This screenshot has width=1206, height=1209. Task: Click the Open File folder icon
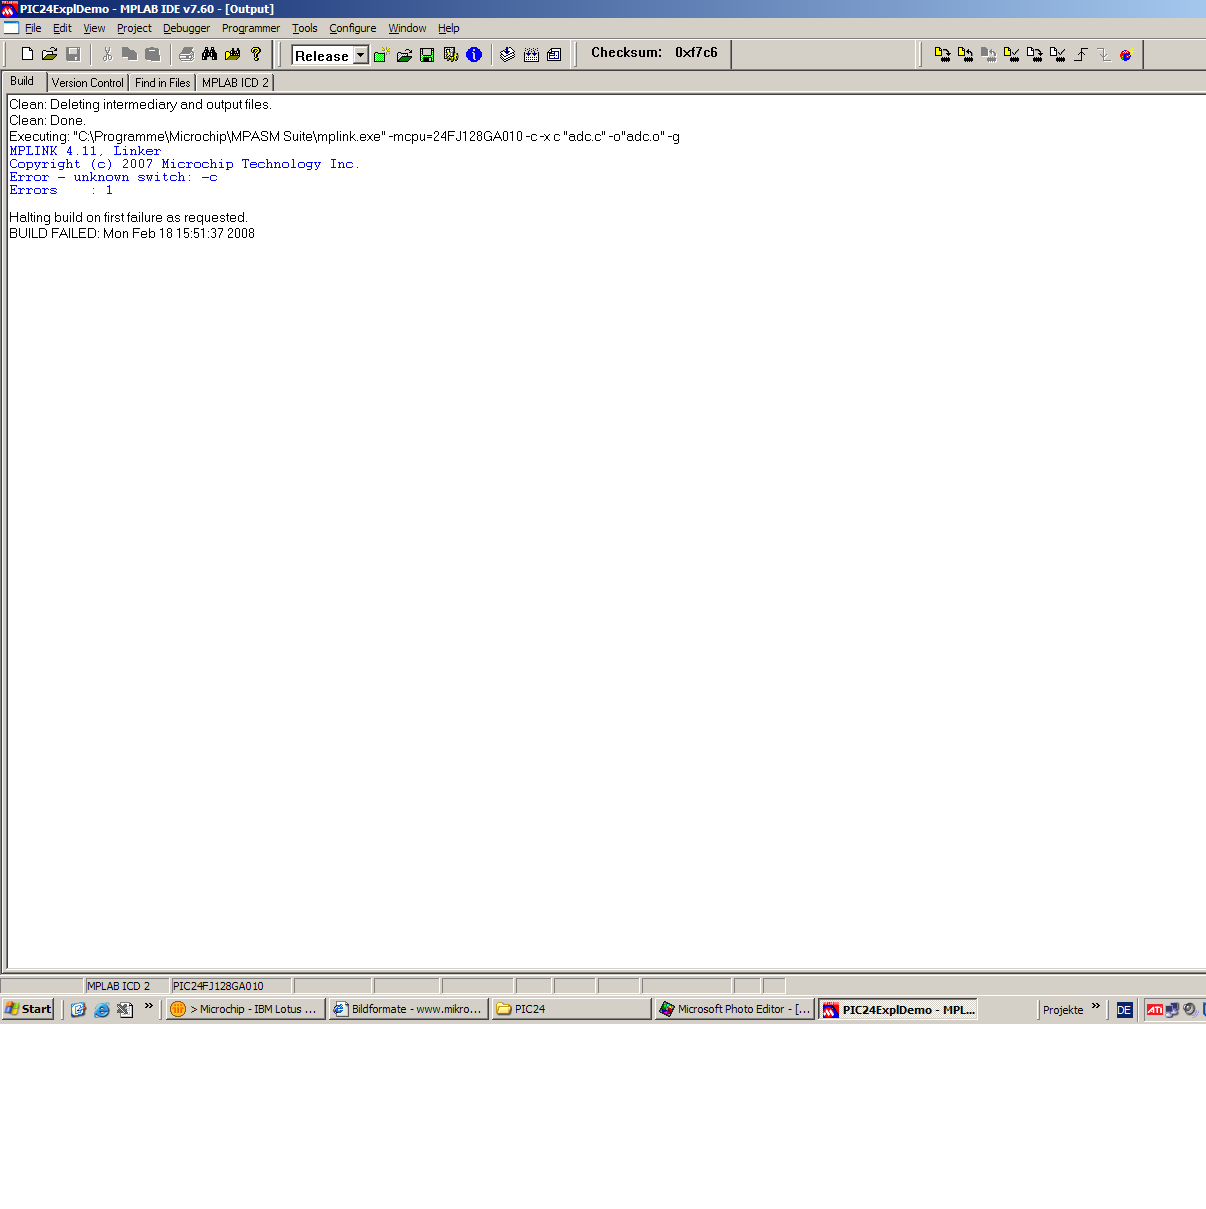[x=49, y=54]
